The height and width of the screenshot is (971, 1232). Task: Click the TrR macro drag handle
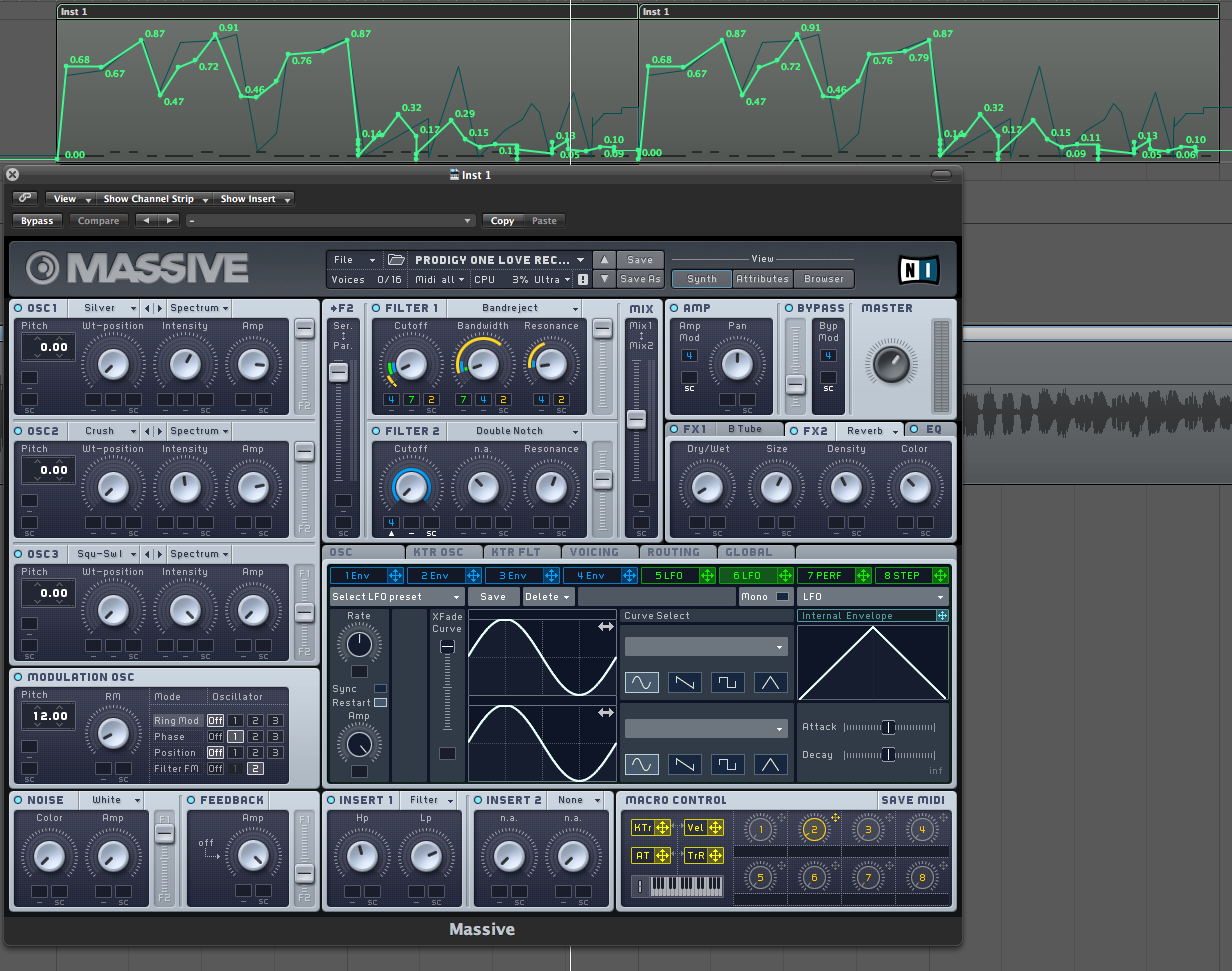click(x=714, y=856)
